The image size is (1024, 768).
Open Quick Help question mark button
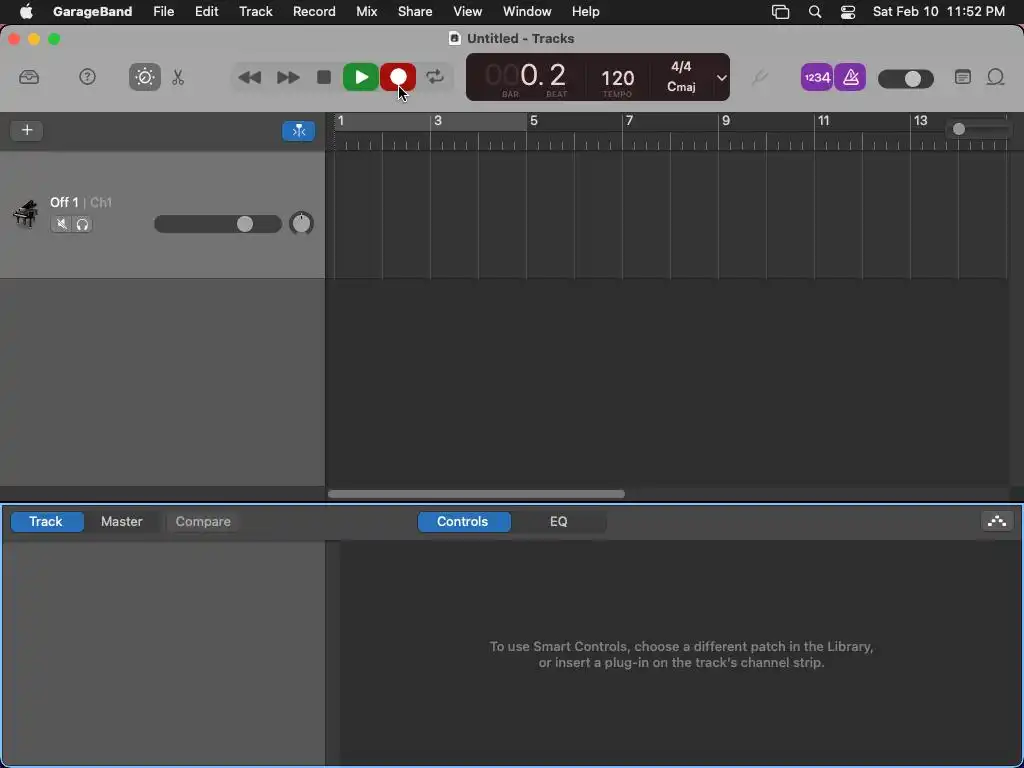point(87,77)
